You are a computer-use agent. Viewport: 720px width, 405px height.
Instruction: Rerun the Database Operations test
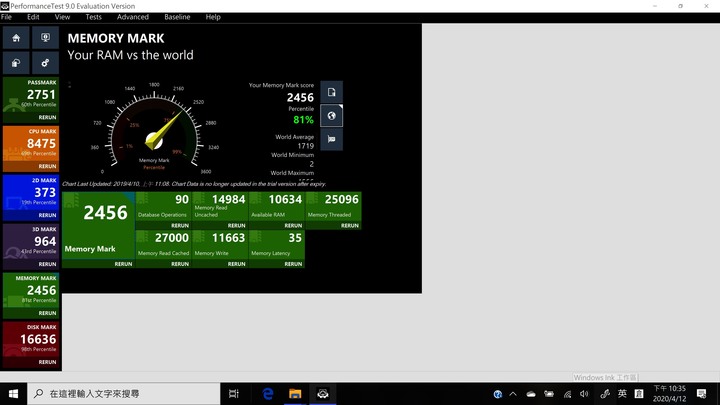coord(180,225)
